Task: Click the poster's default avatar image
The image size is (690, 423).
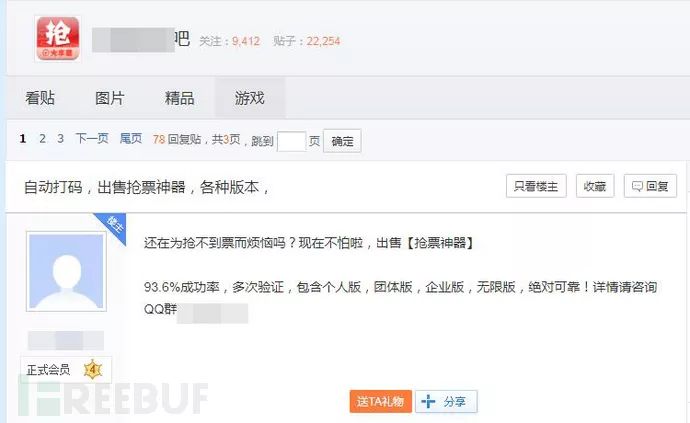Action: pyautogui.click(x=66, y=271)
